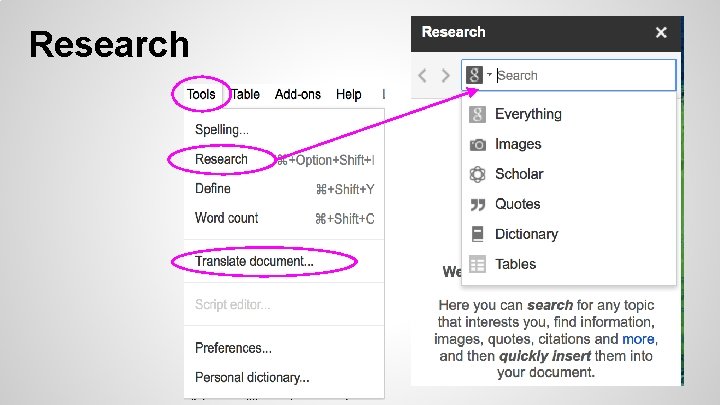
Task: Select the Dictionary book icon
Action: pos(477,234)
